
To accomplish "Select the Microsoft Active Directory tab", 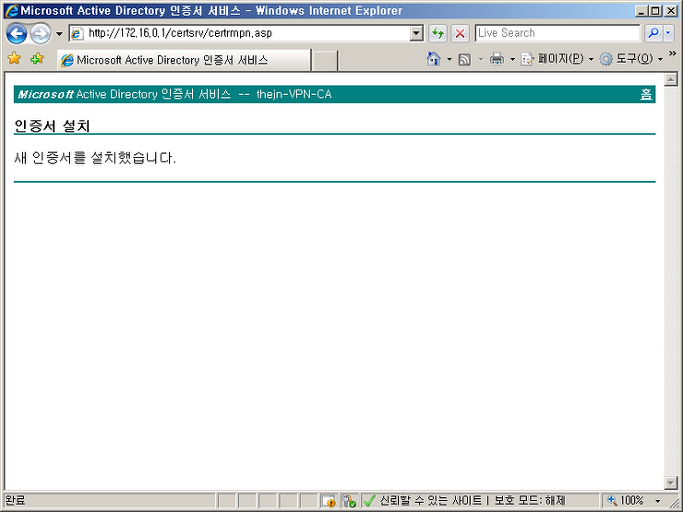I will pyautogui.click(x=184, y=60).
